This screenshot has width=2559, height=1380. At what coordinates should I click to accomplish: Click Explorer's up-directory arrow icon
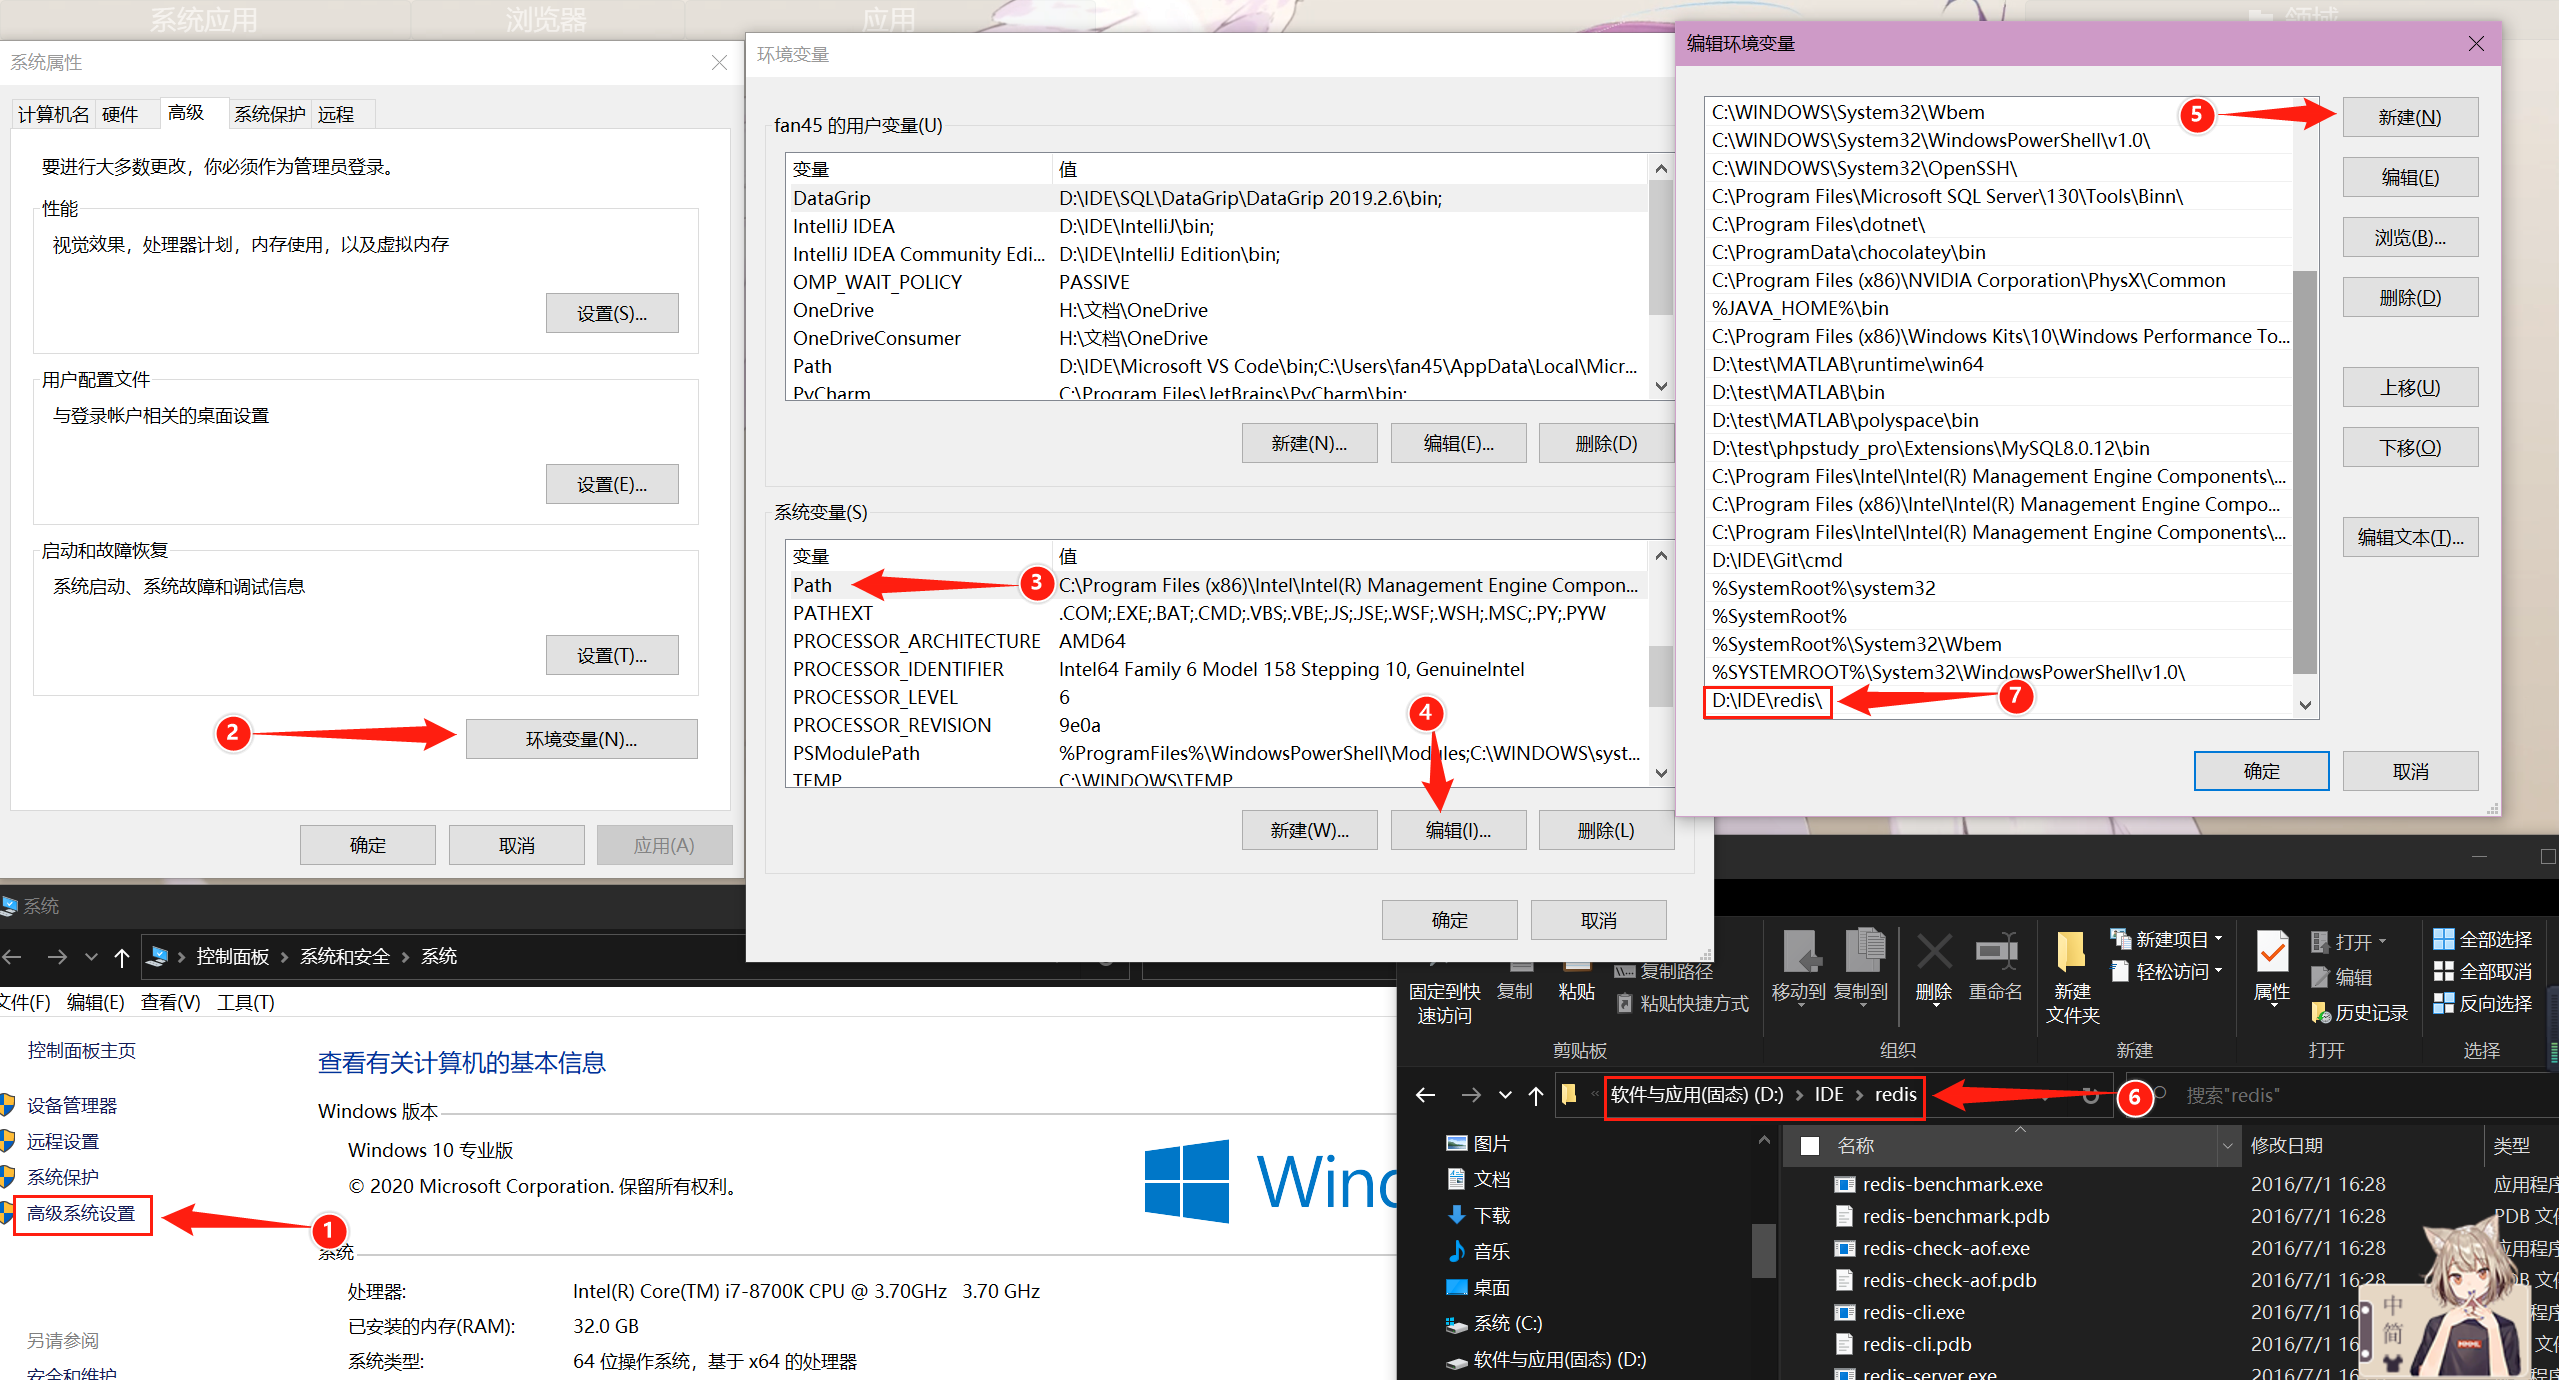[x=1536, y=1095]
